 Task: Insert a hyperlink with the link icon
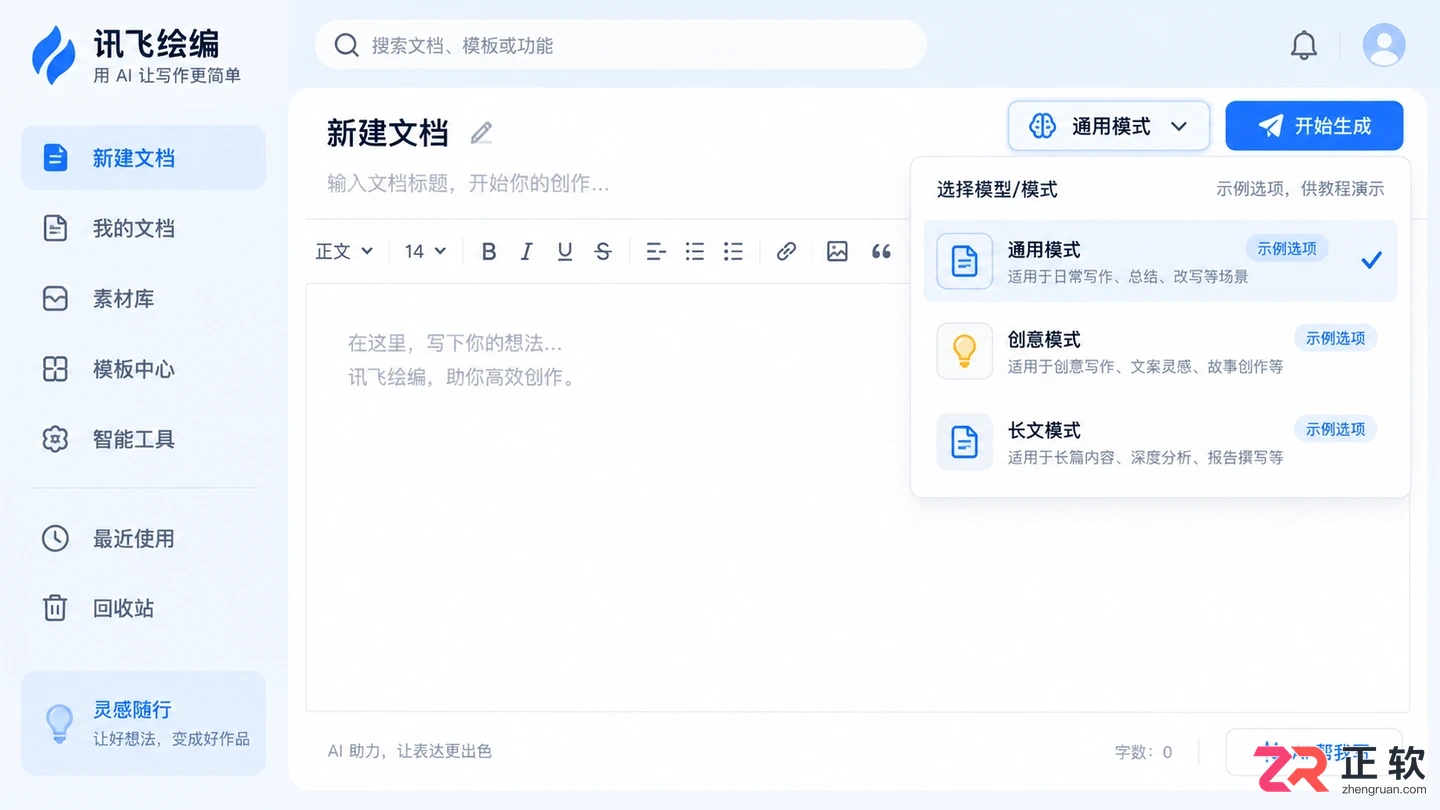[787, 252]
